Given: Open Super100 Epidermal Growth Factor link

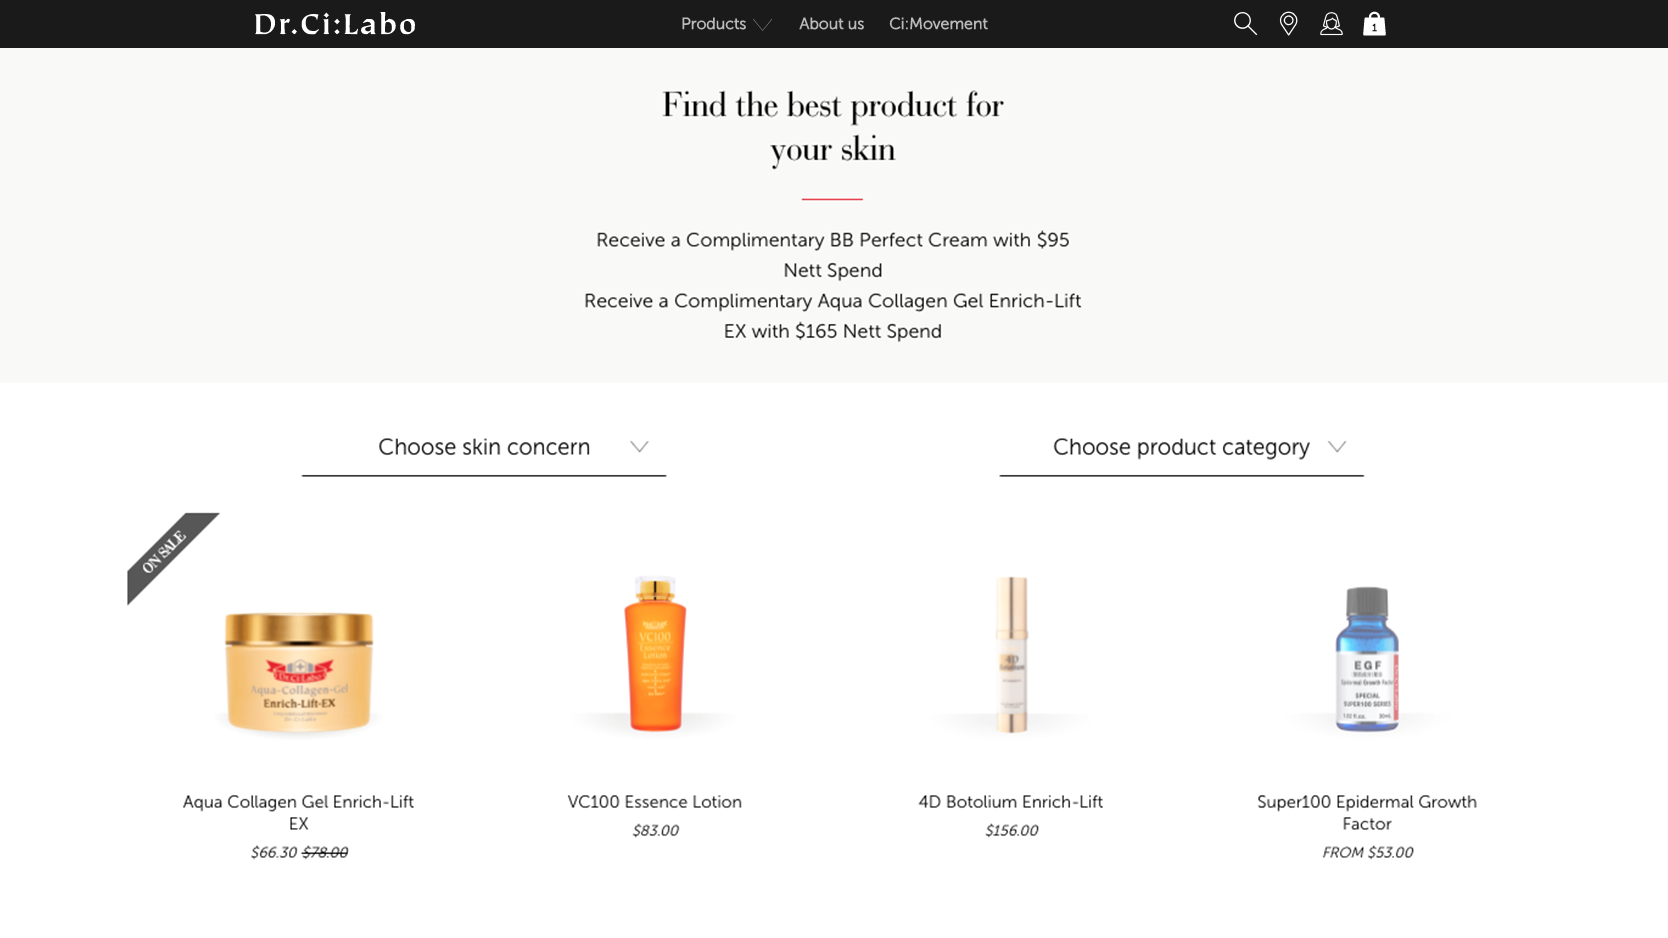Looking at the screenshot, I should (1367, 812).
